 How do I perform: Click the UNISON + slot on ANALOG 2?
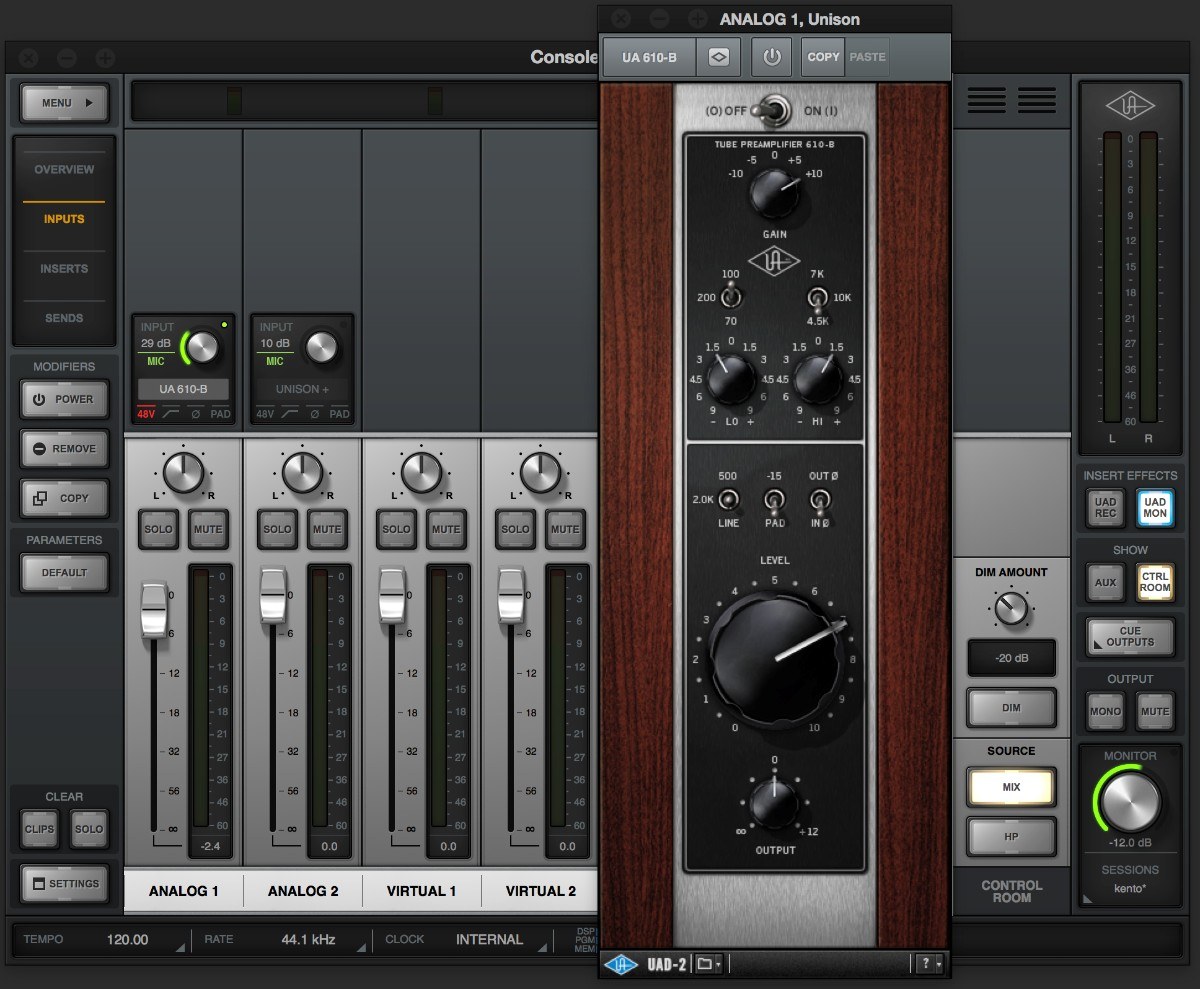(x=302, y=389)
